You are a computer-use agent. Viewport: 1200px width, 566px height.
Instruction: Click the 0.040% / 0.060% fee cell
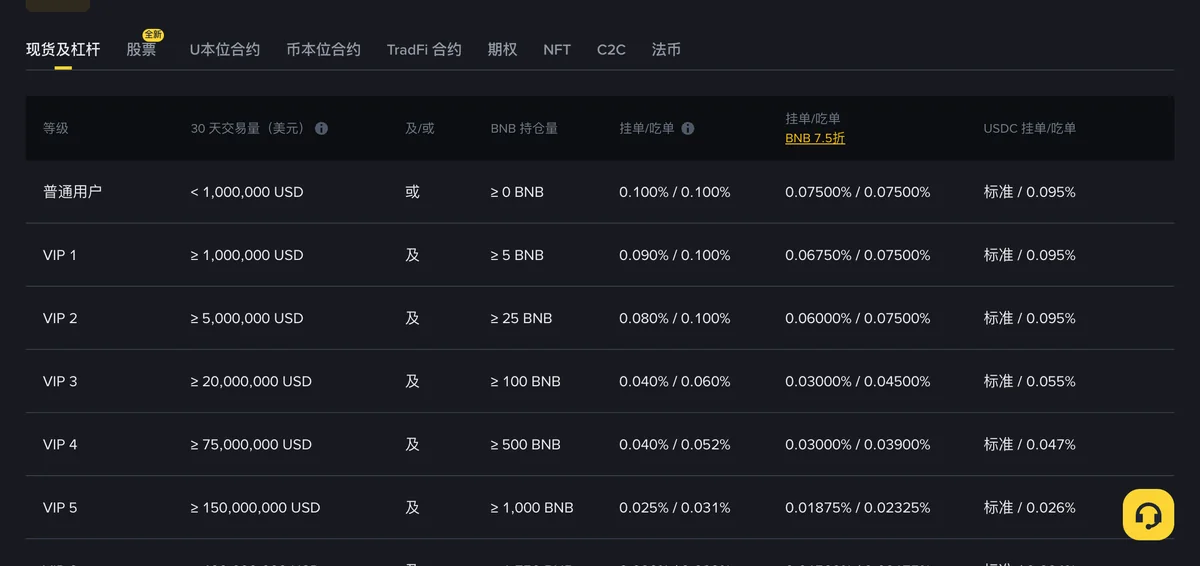coord(675,381)
